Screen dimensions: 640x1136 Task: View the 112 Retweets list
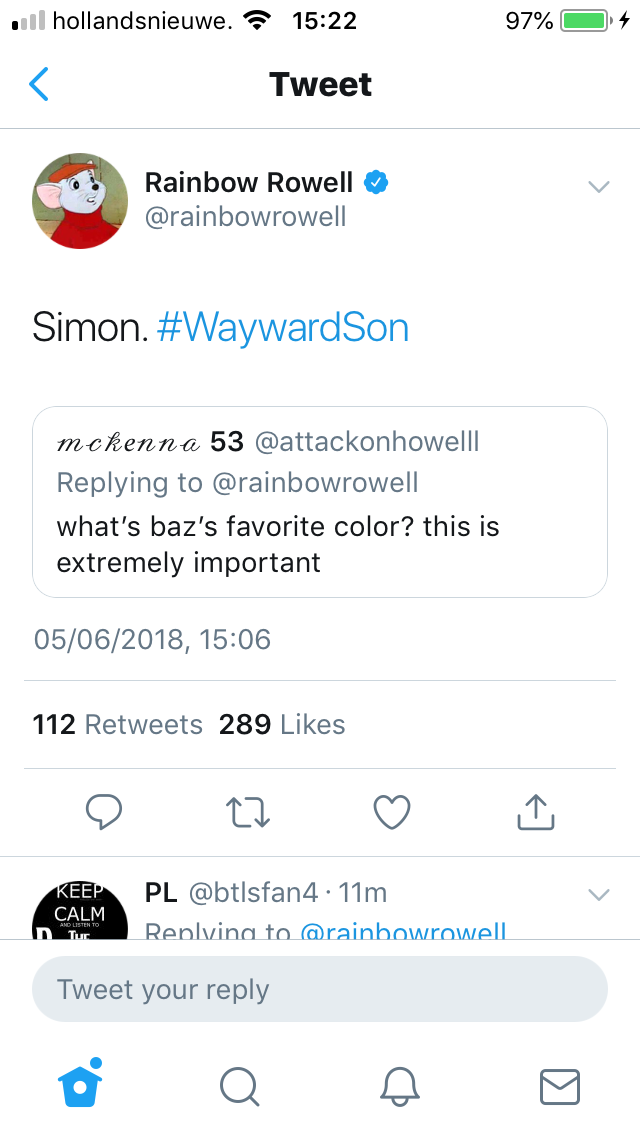[118, 725]
